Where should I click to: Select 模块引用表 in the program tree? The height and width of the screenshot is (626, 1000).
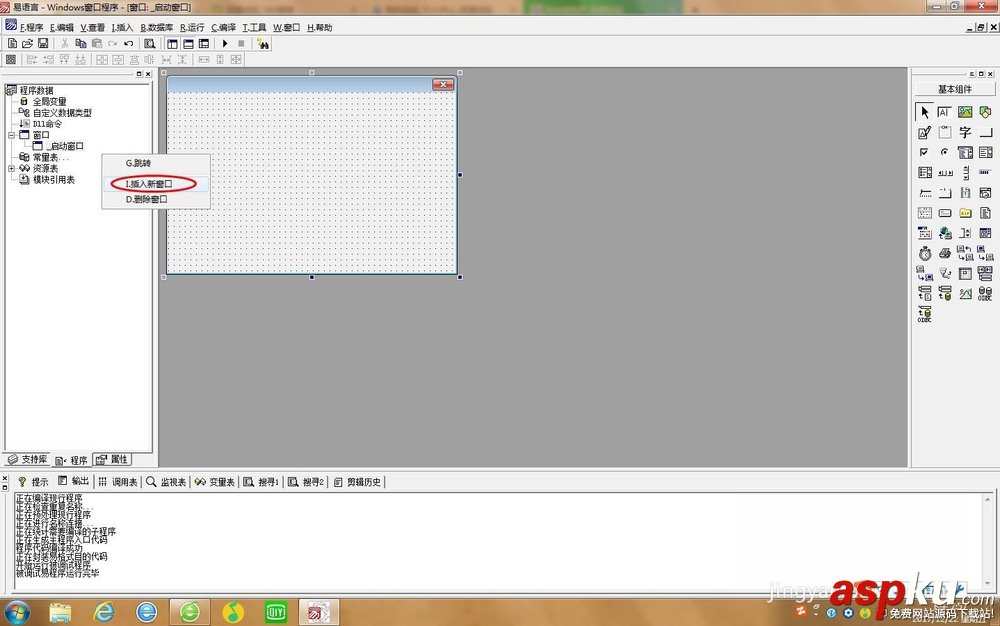[54, 180]
